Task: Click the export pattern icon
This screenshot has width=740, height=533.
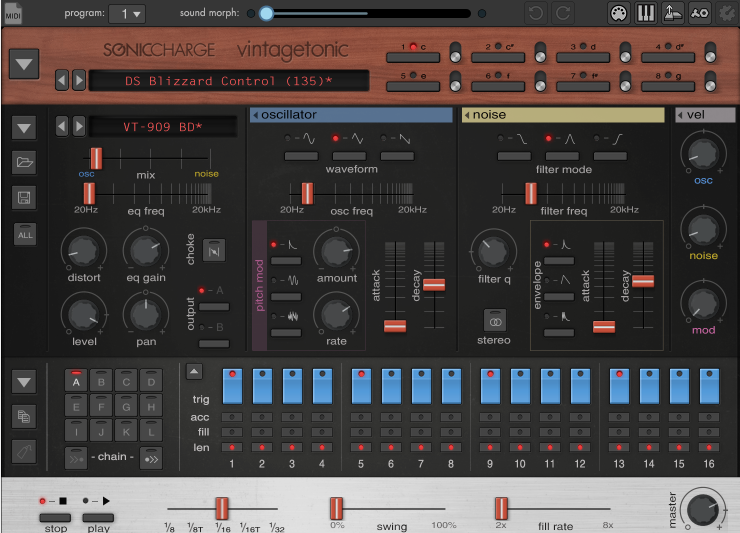Action: click(673, 13)
